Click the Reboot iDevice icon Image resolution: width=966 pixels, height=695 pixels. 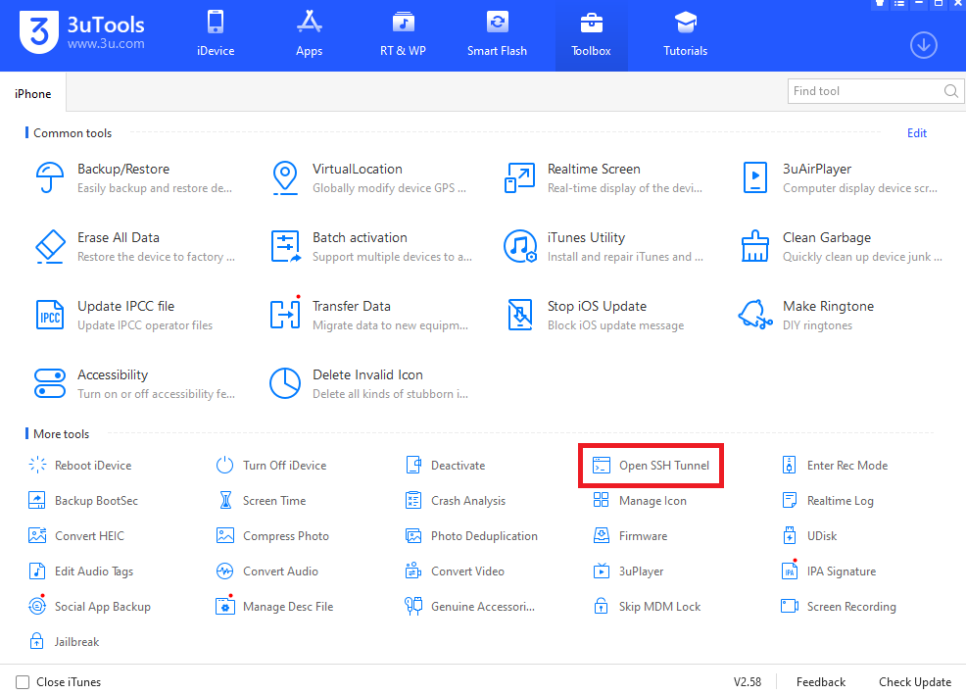click(38, 465)
